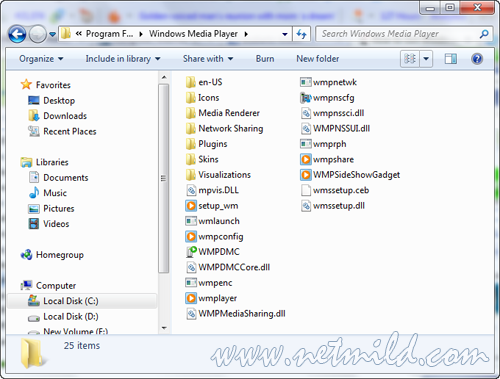
Task: Select the WMPDMCCore.dll file icon
Action: point(191,267)
